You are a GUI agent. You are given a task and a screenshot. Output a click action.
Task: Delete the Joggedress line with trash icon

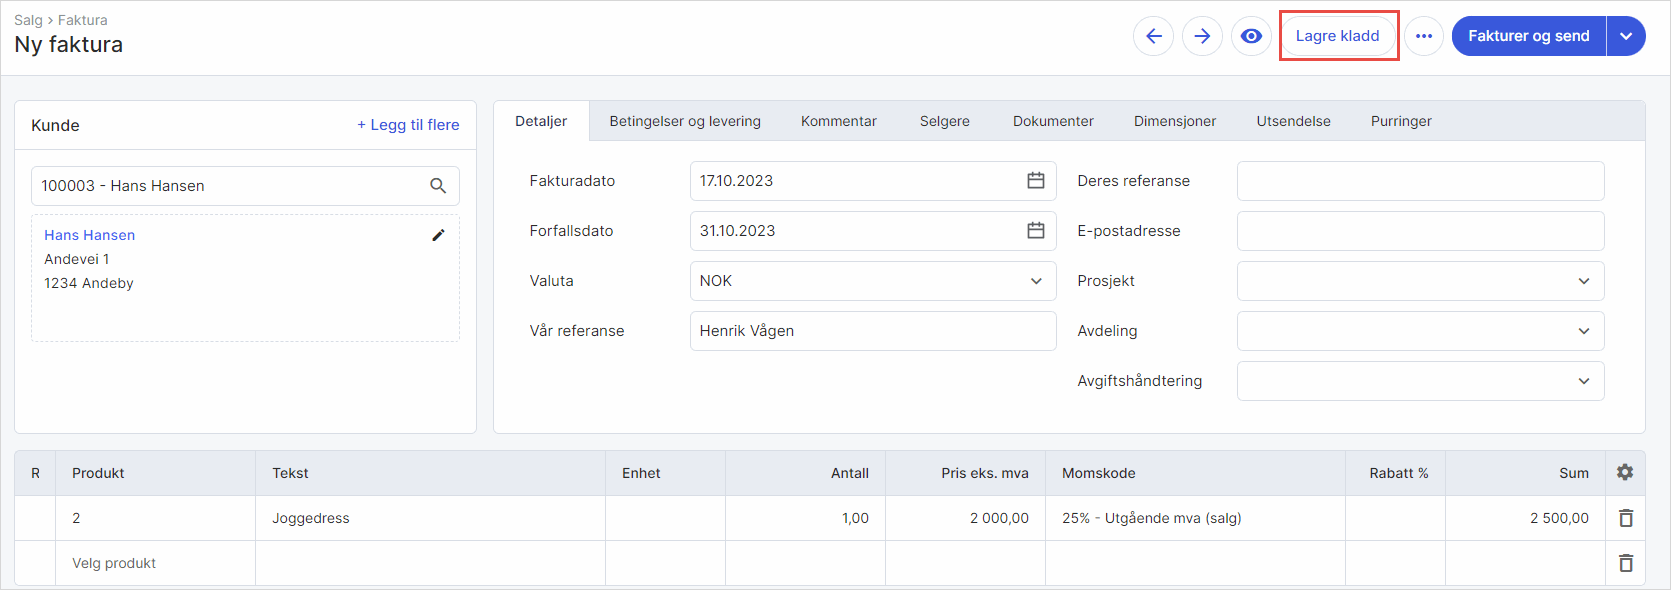(1626, 518)
